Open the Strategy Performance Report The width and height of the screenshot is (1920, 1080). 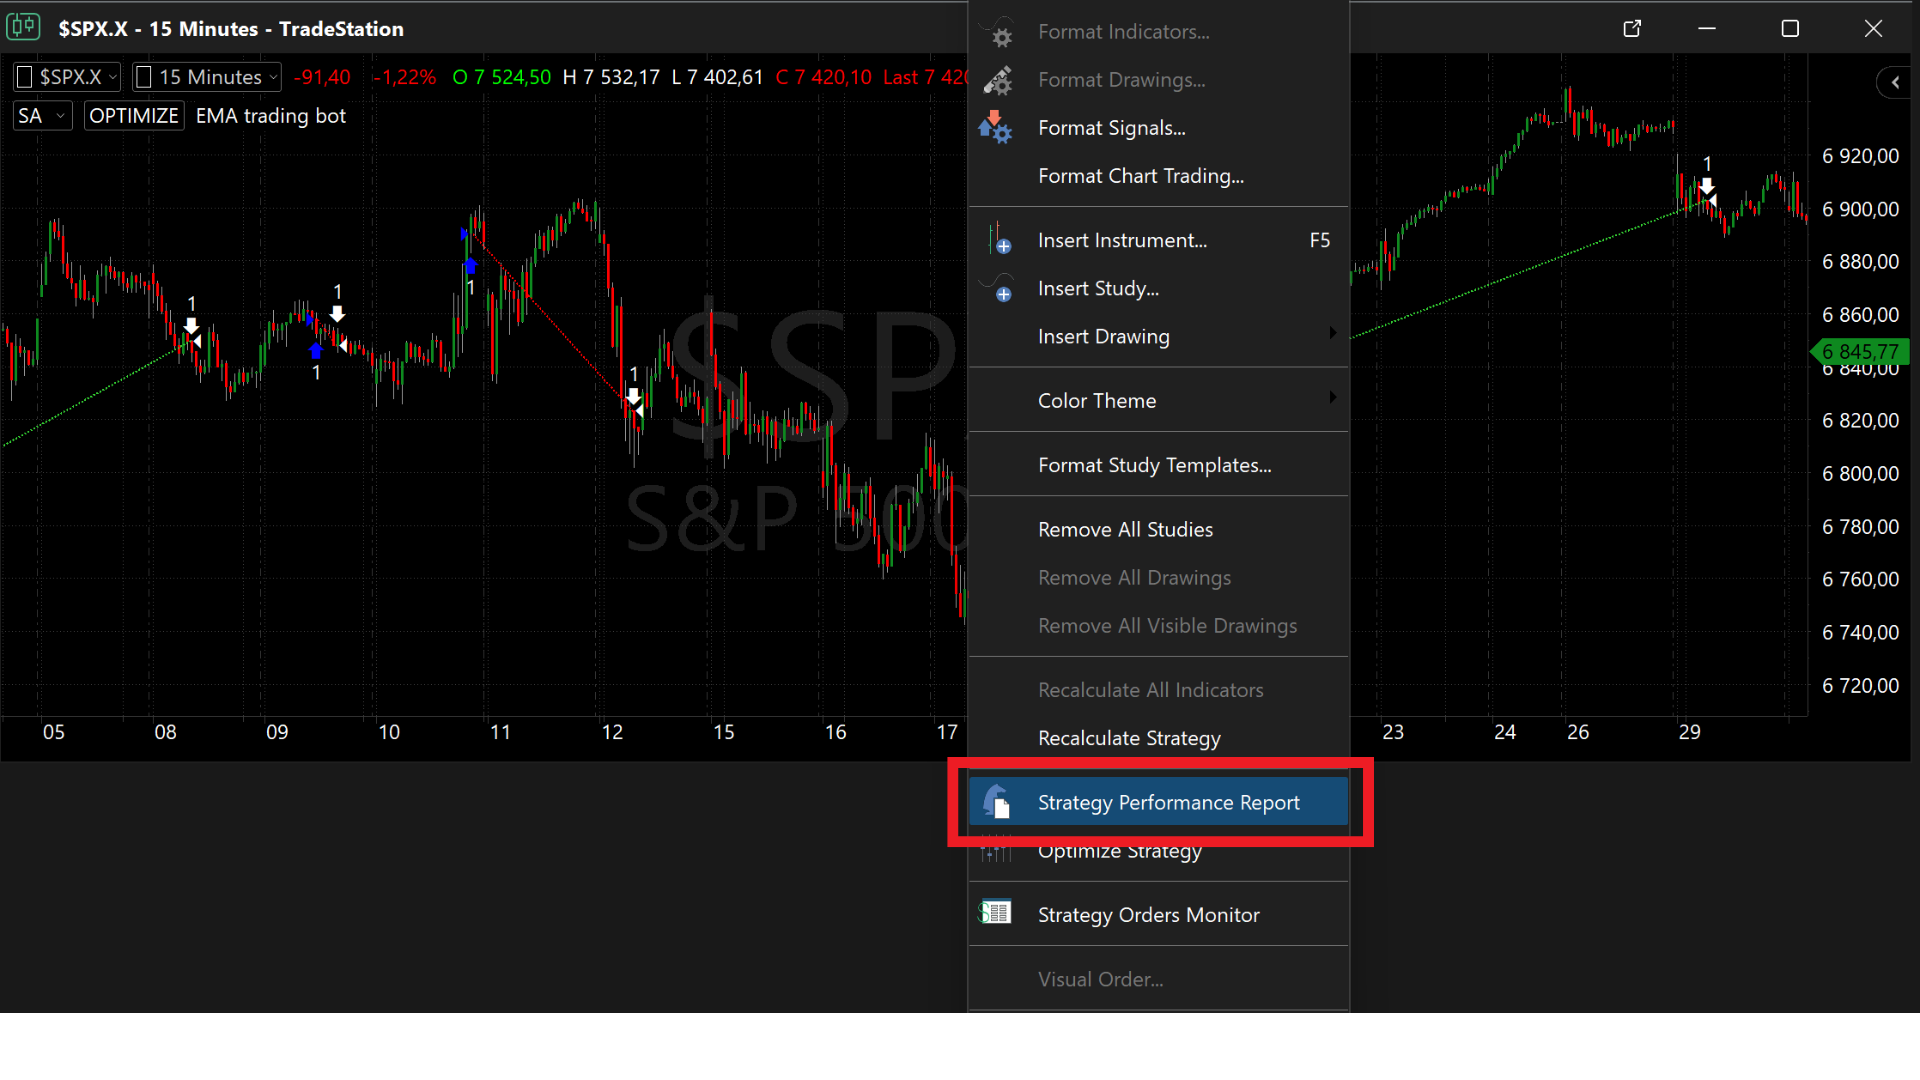pyautogui.click(x=1159, y=802)
